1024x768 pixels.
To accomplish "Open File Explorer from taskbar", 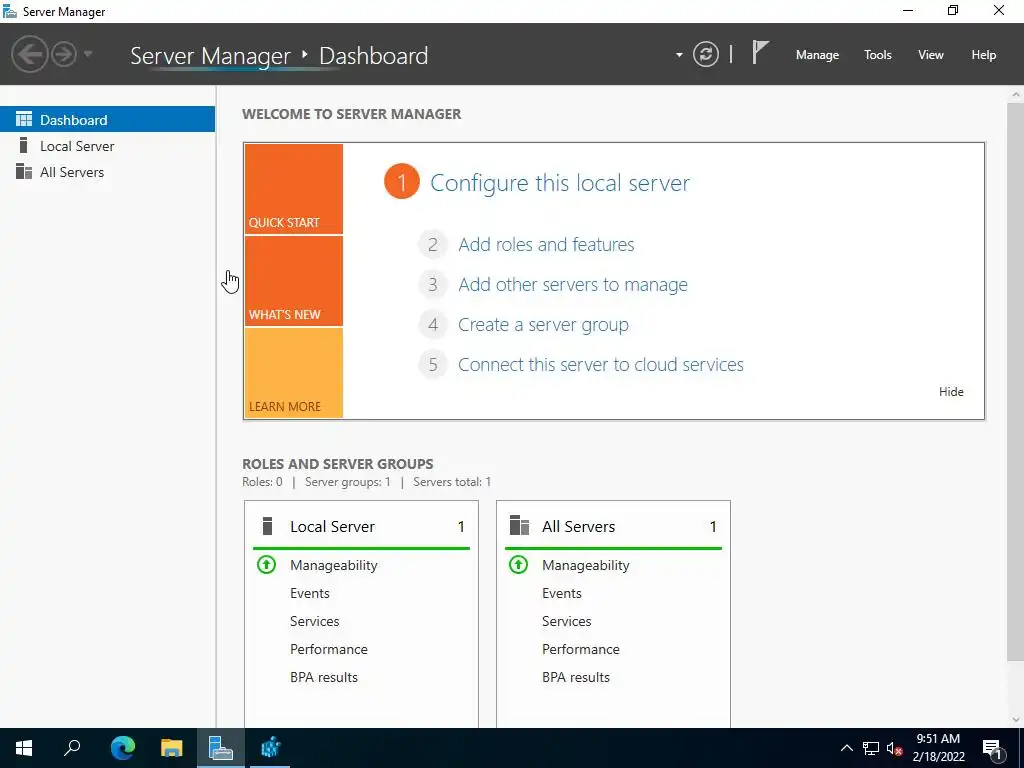I will [172, 748].
